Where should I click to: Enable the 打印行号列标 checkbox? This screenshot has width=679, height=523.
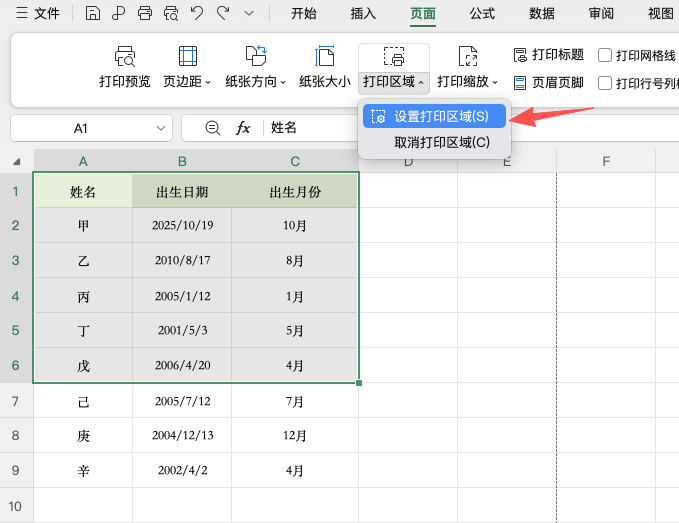(x=605, y=83)
